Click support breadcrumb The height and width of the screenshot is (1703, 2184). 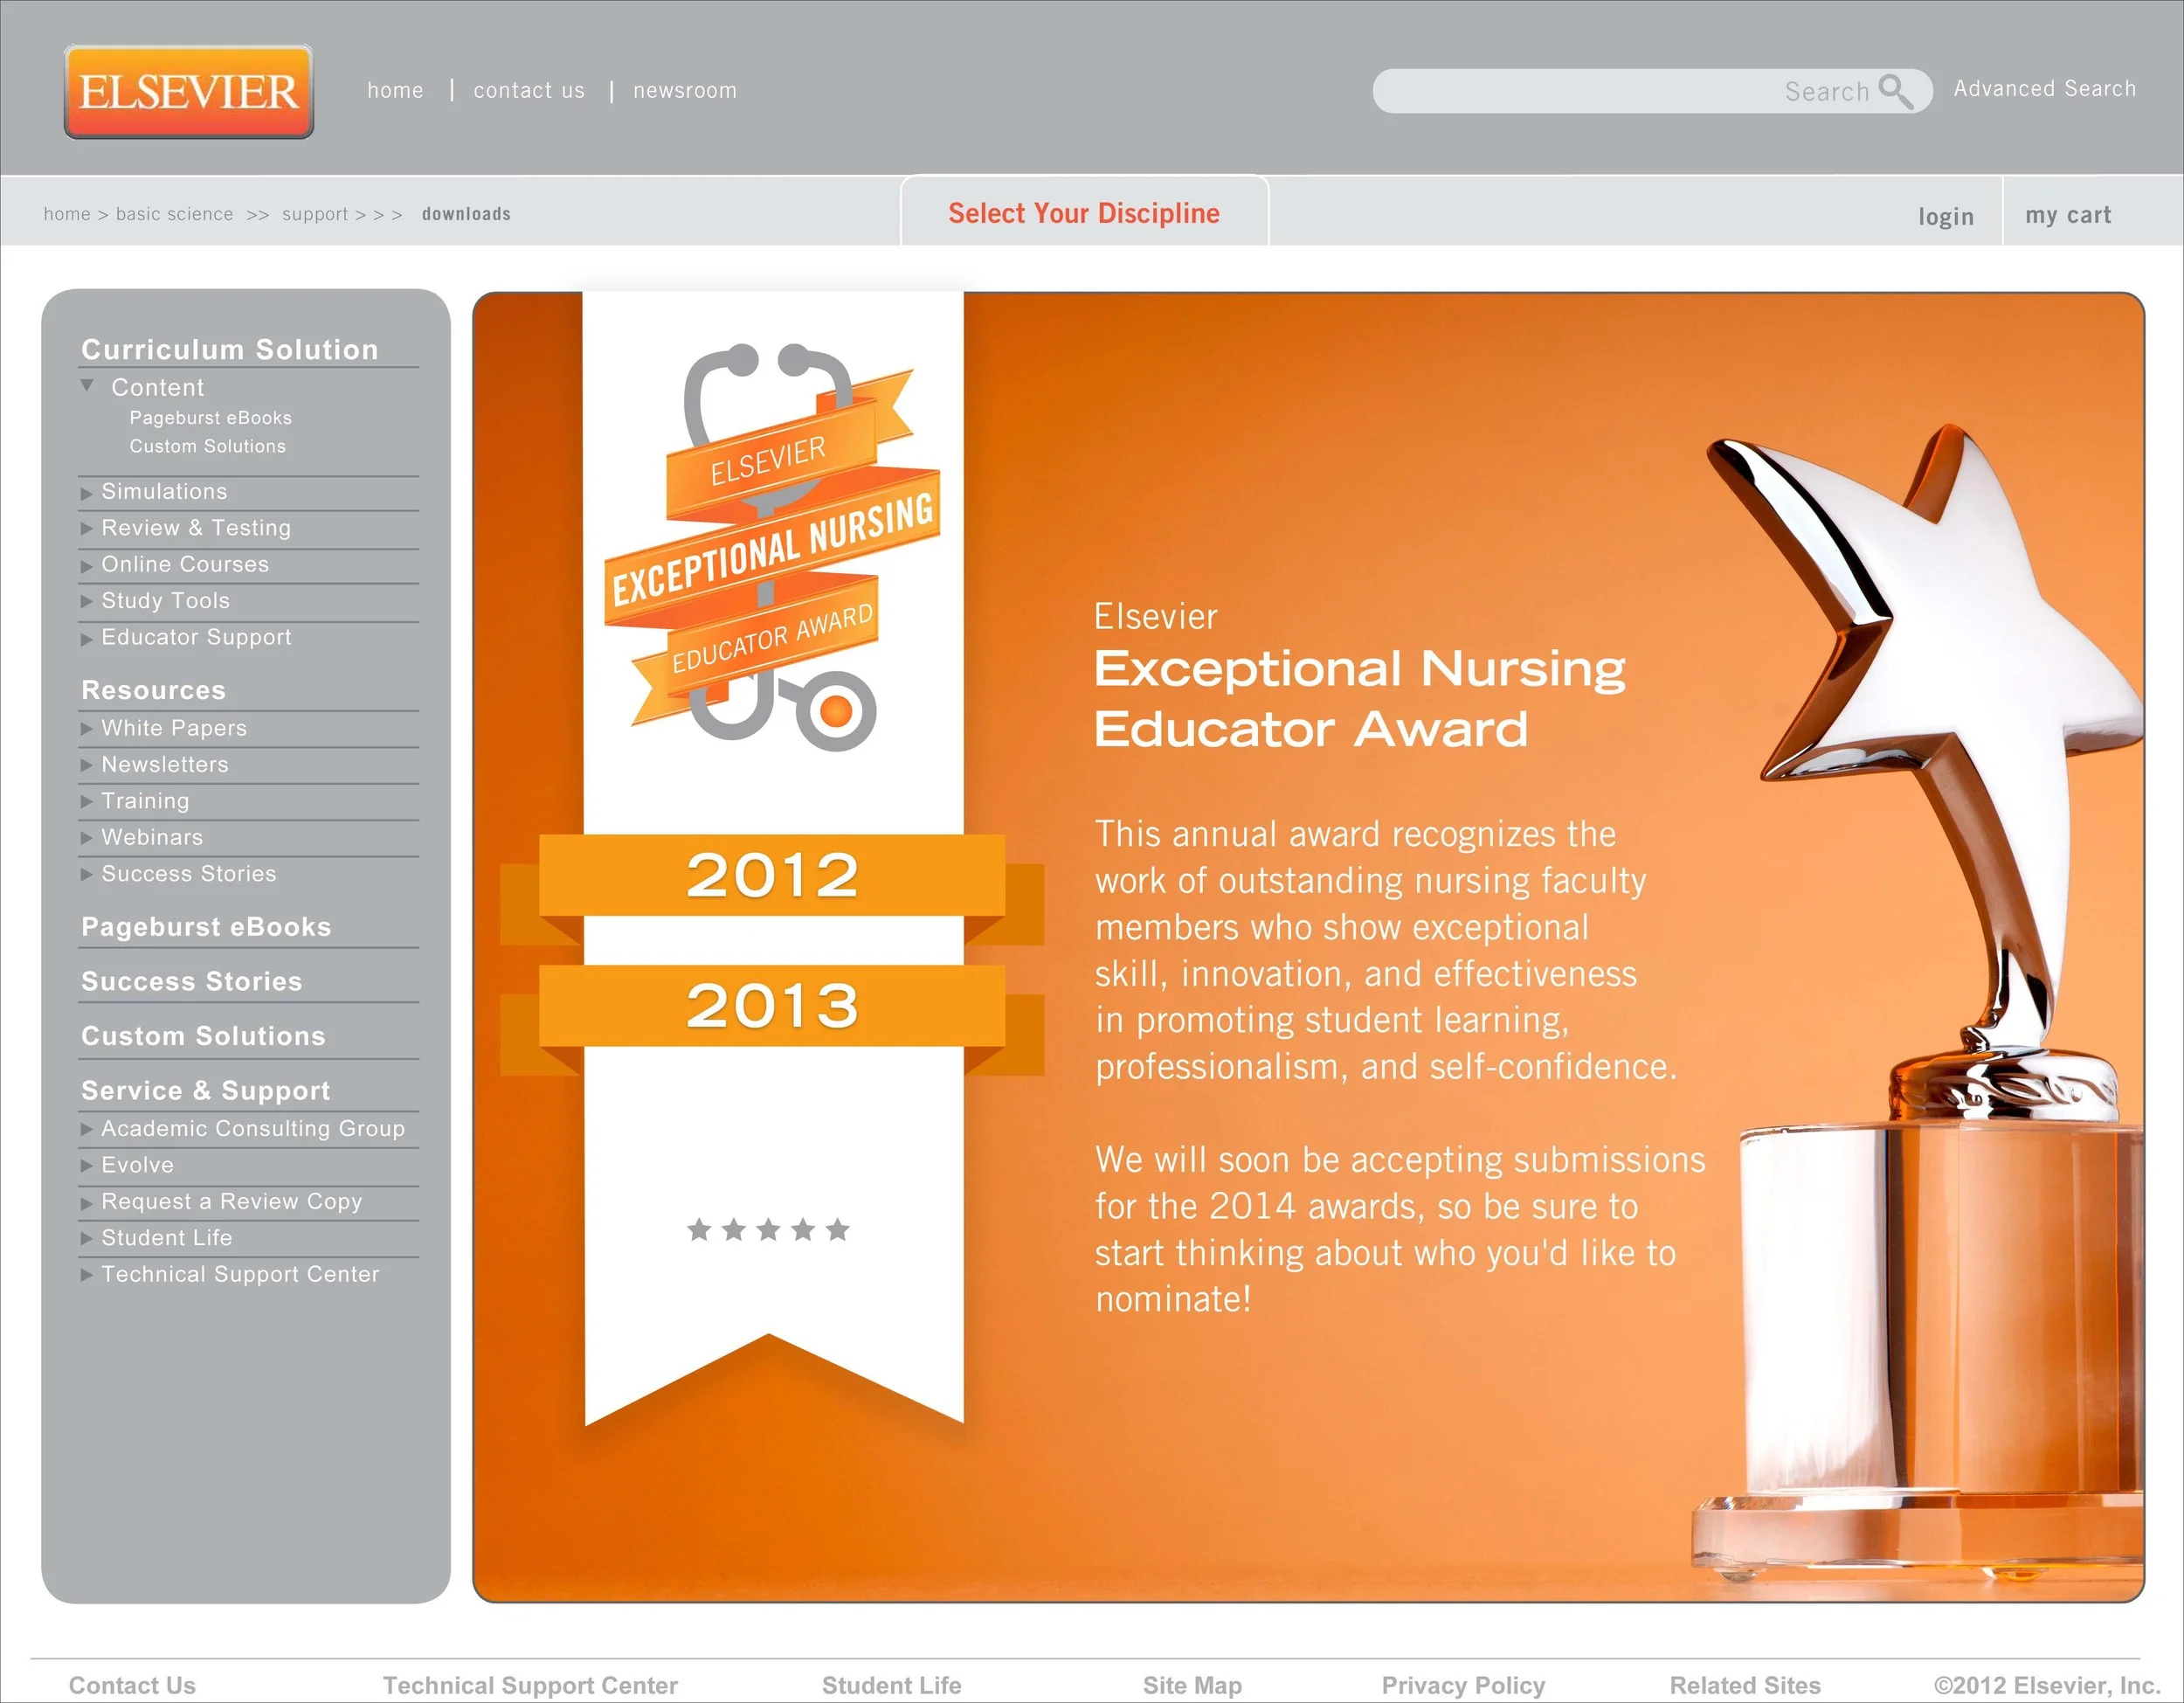click(x=315, y=214)
